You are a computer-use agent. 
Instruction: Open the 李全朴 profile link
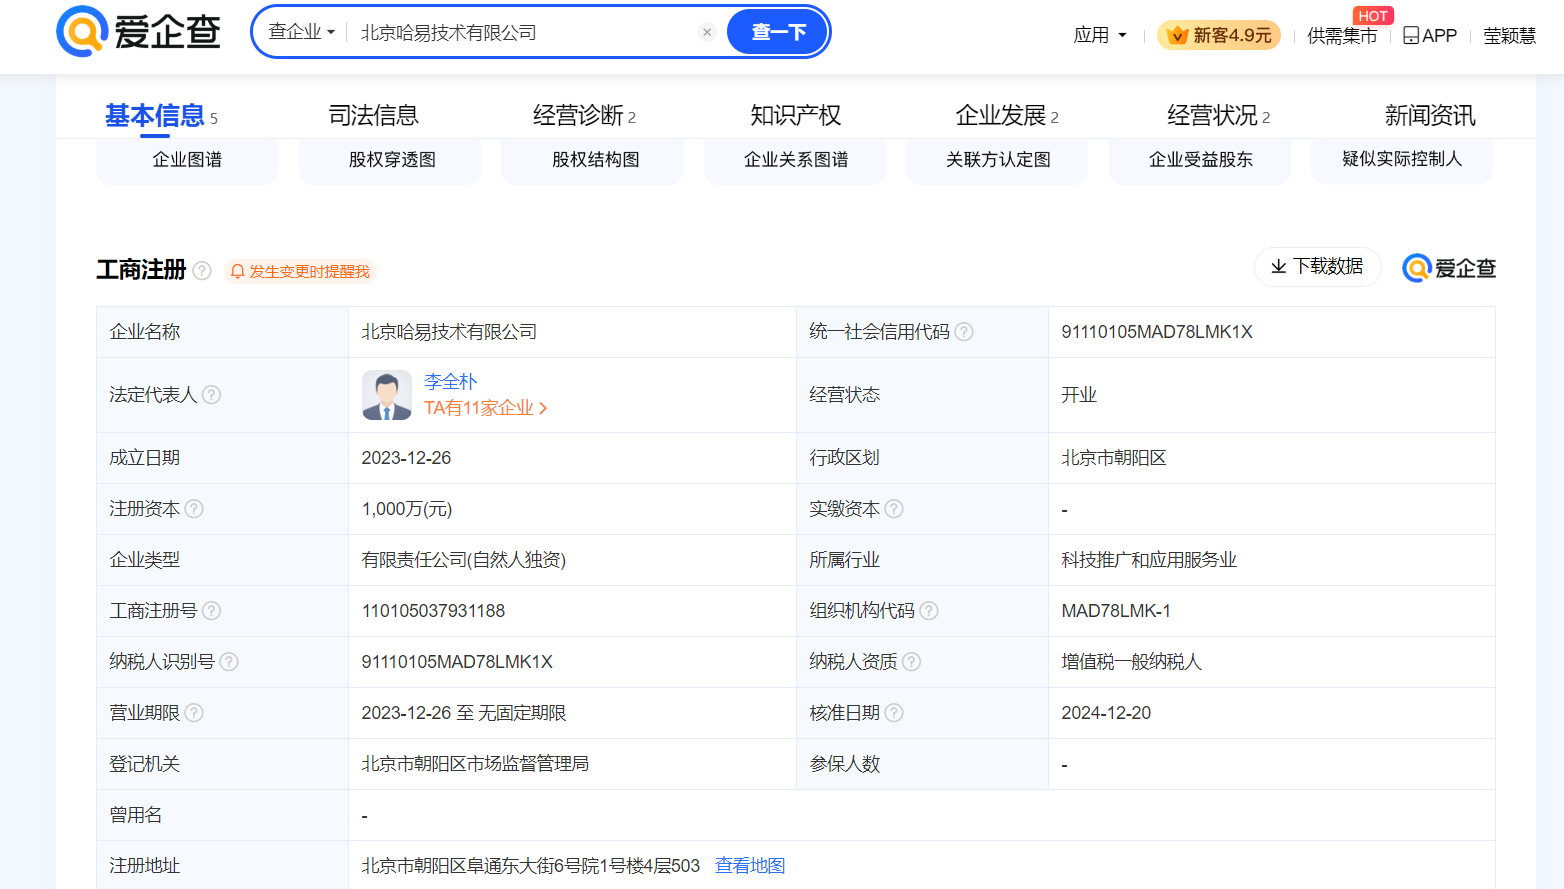450,382
